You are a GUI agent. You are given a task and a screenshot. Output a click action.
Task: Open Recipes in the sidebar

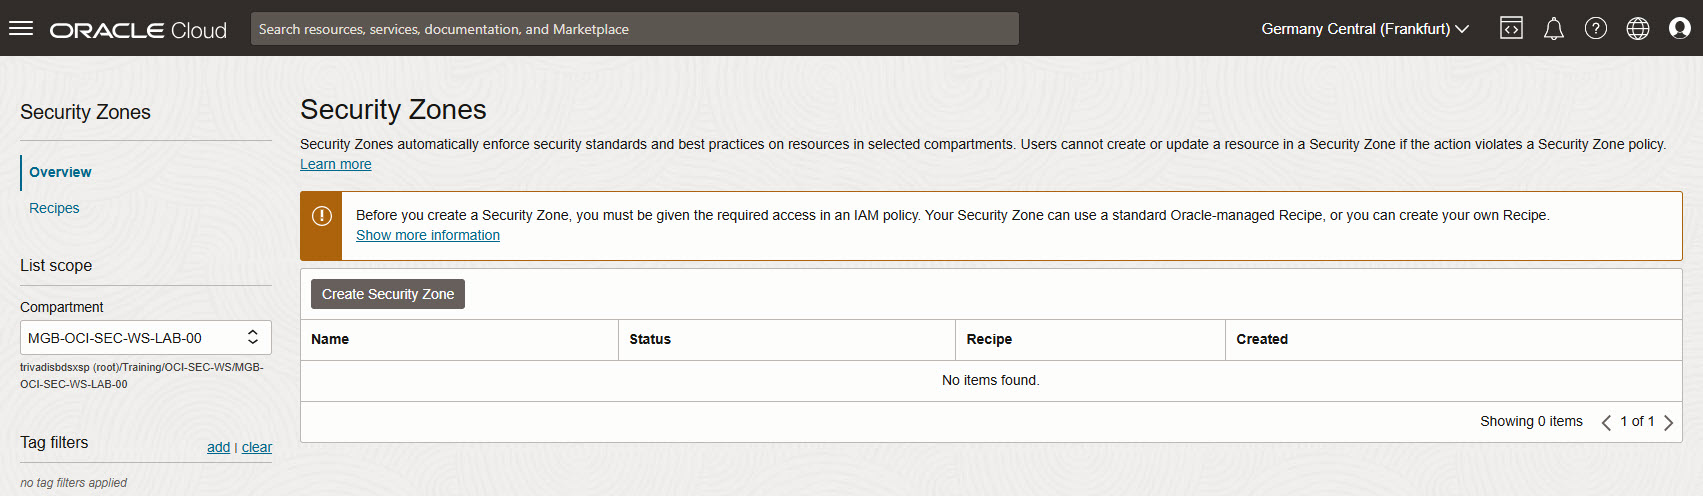click(x=54, y=208)
